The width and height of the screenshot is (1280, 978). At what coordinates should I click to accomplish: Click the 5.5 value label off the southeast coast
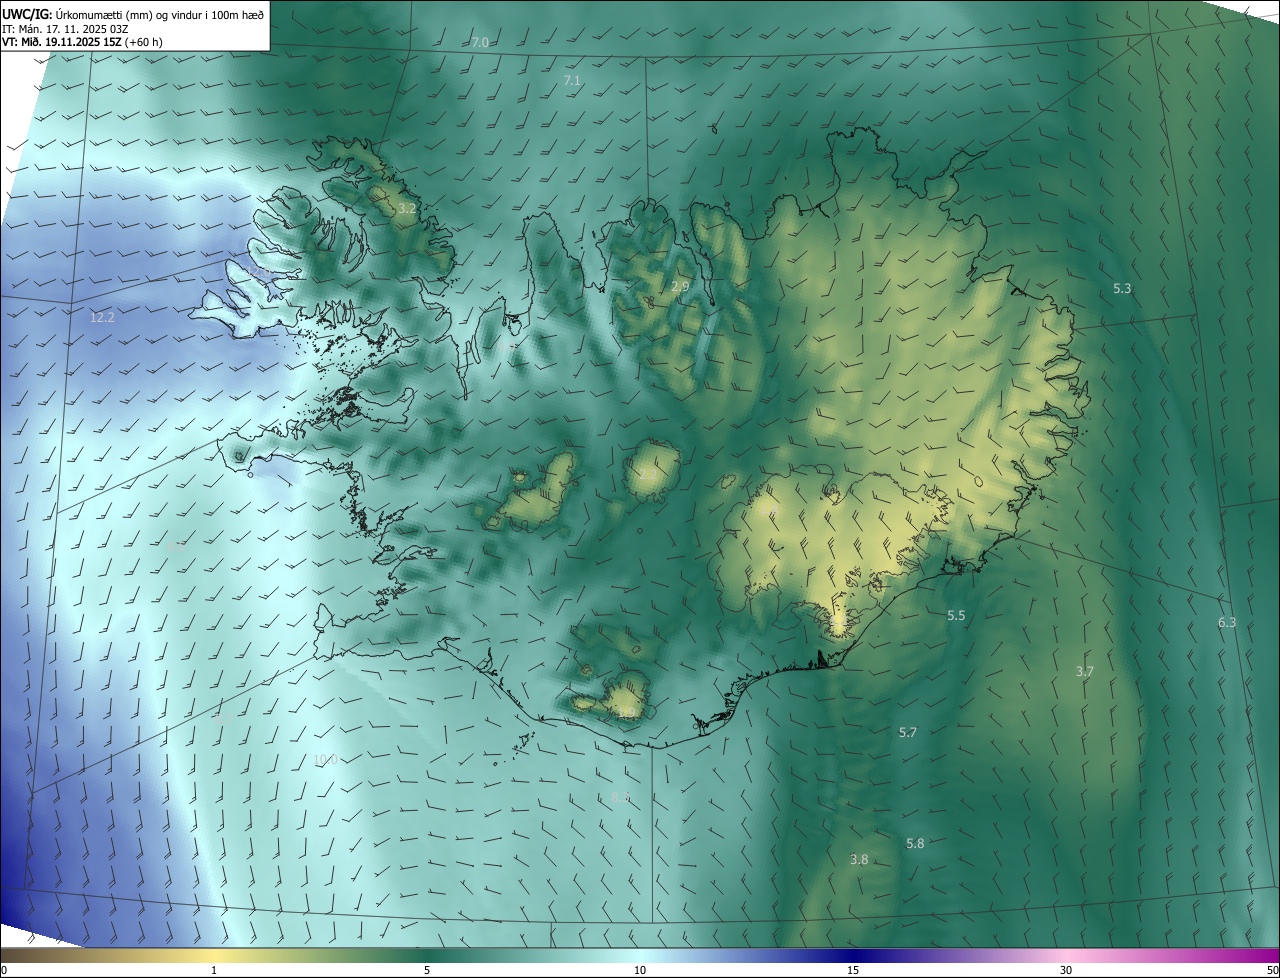tap(956, 616)
